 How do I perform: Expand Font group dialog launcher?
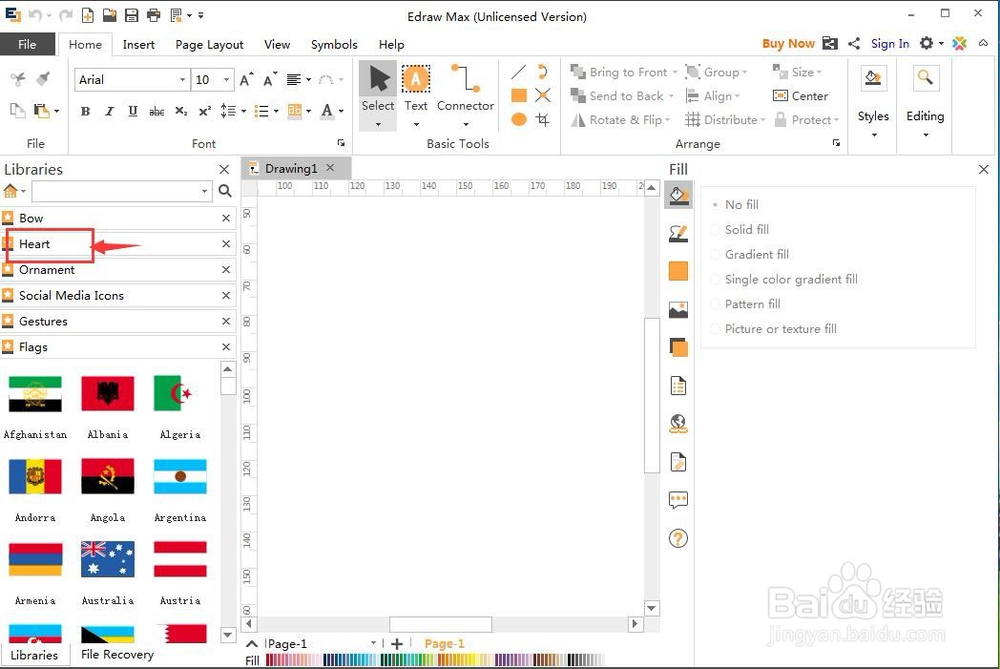tap(341, 143)
